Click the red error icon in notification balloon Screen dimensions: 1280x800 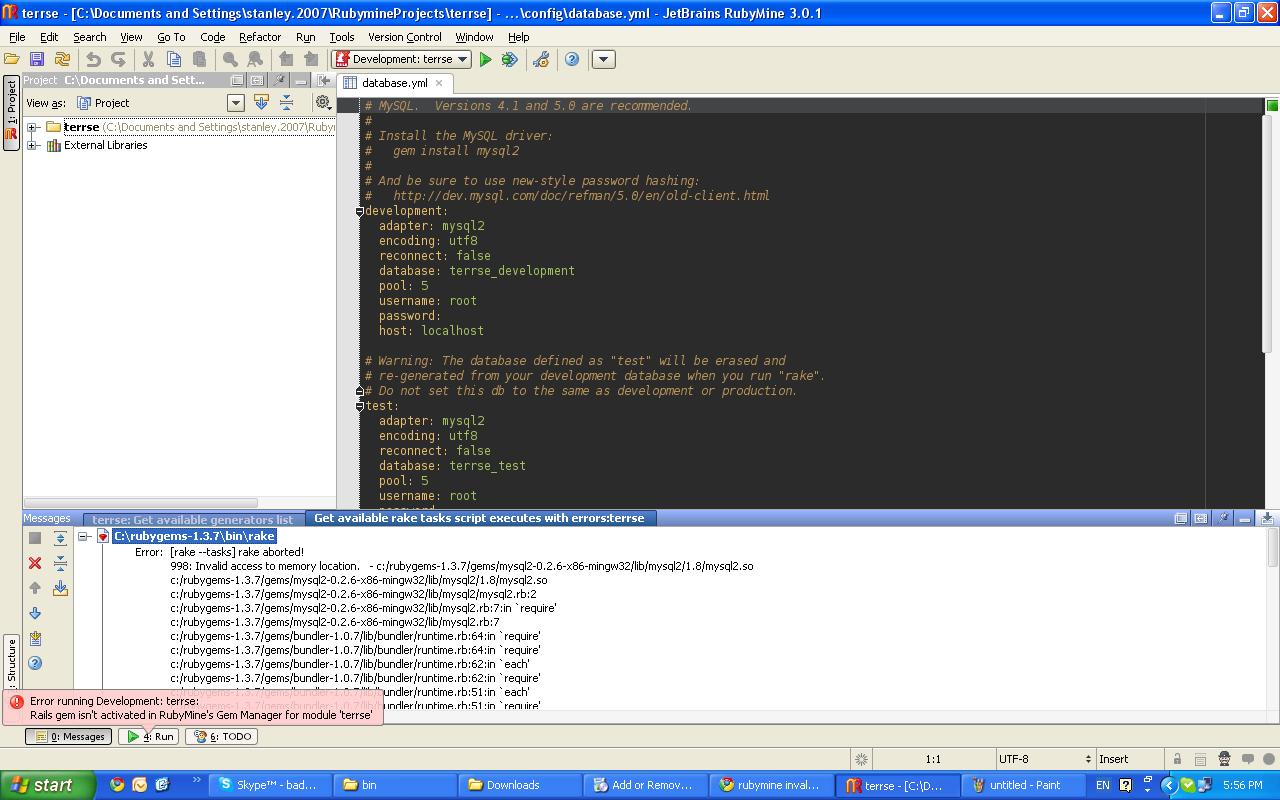click(17, 702)
